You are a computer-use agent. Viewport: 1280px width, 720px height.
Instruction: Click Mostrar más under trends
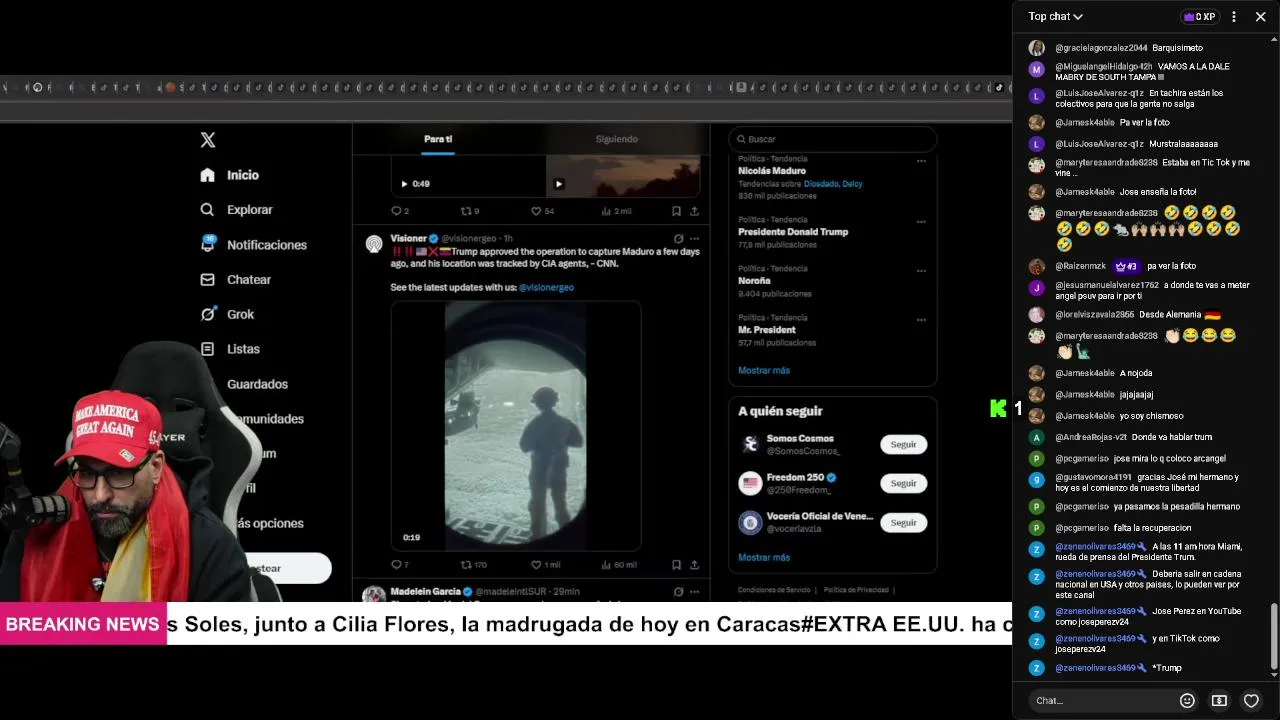click(764, 371)
